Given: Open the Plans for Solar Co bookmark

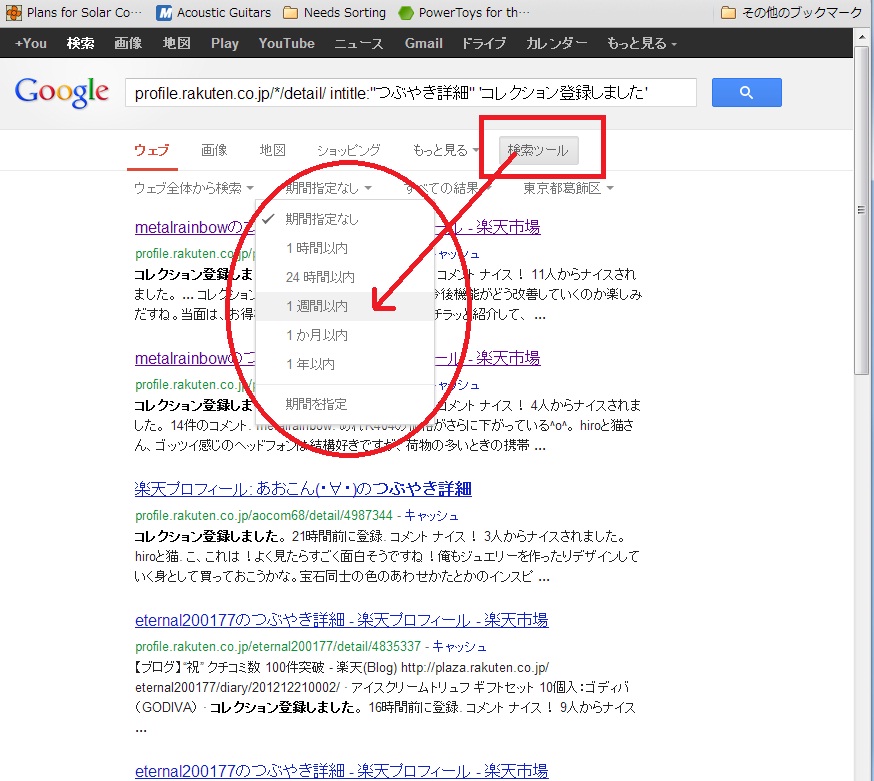Looking at the screenshot, I should point(74,12).
